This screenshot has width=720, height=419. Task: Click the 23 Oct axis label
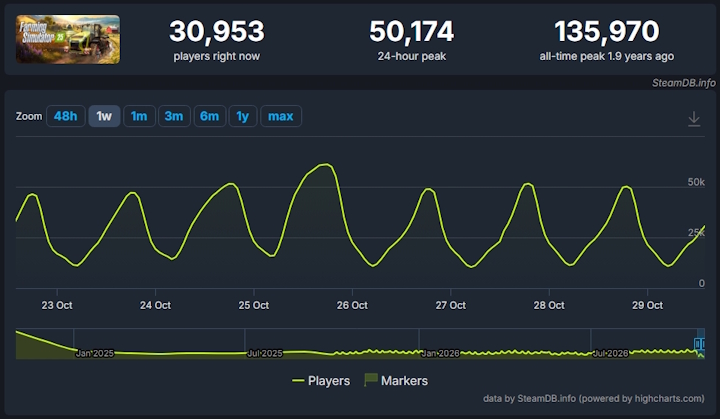[x=57, y=305]
